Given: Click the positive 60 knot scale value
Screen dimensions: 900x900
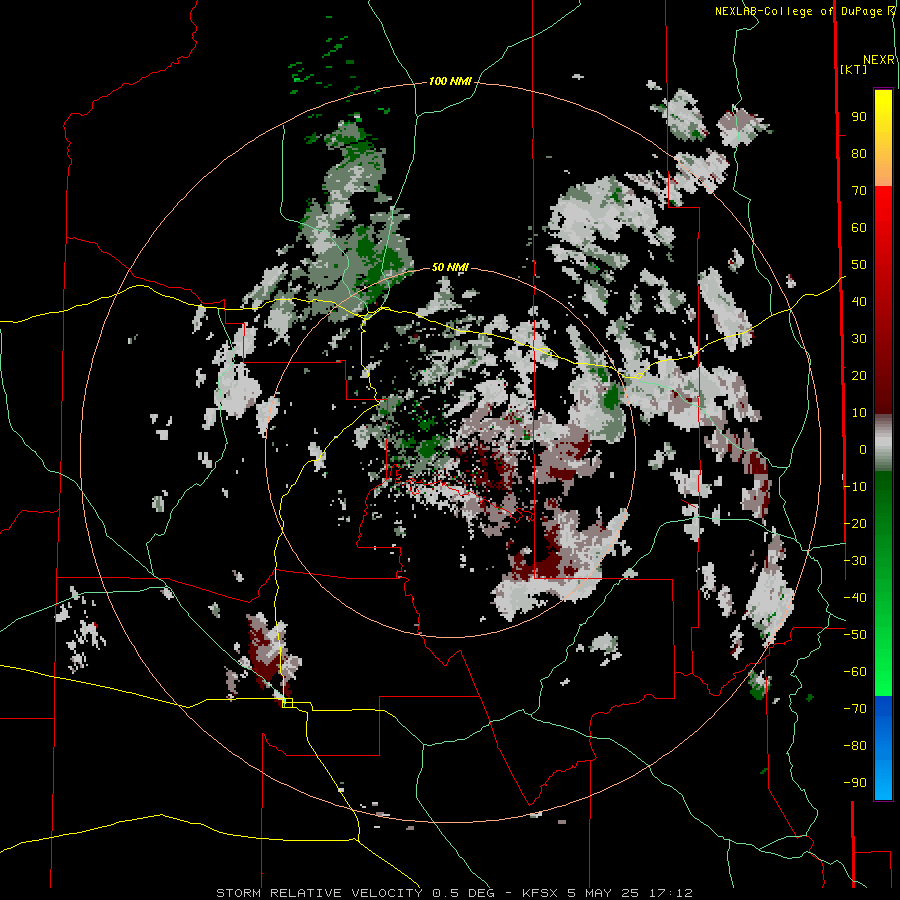Looking at the screenshot, I should [859, 228].
